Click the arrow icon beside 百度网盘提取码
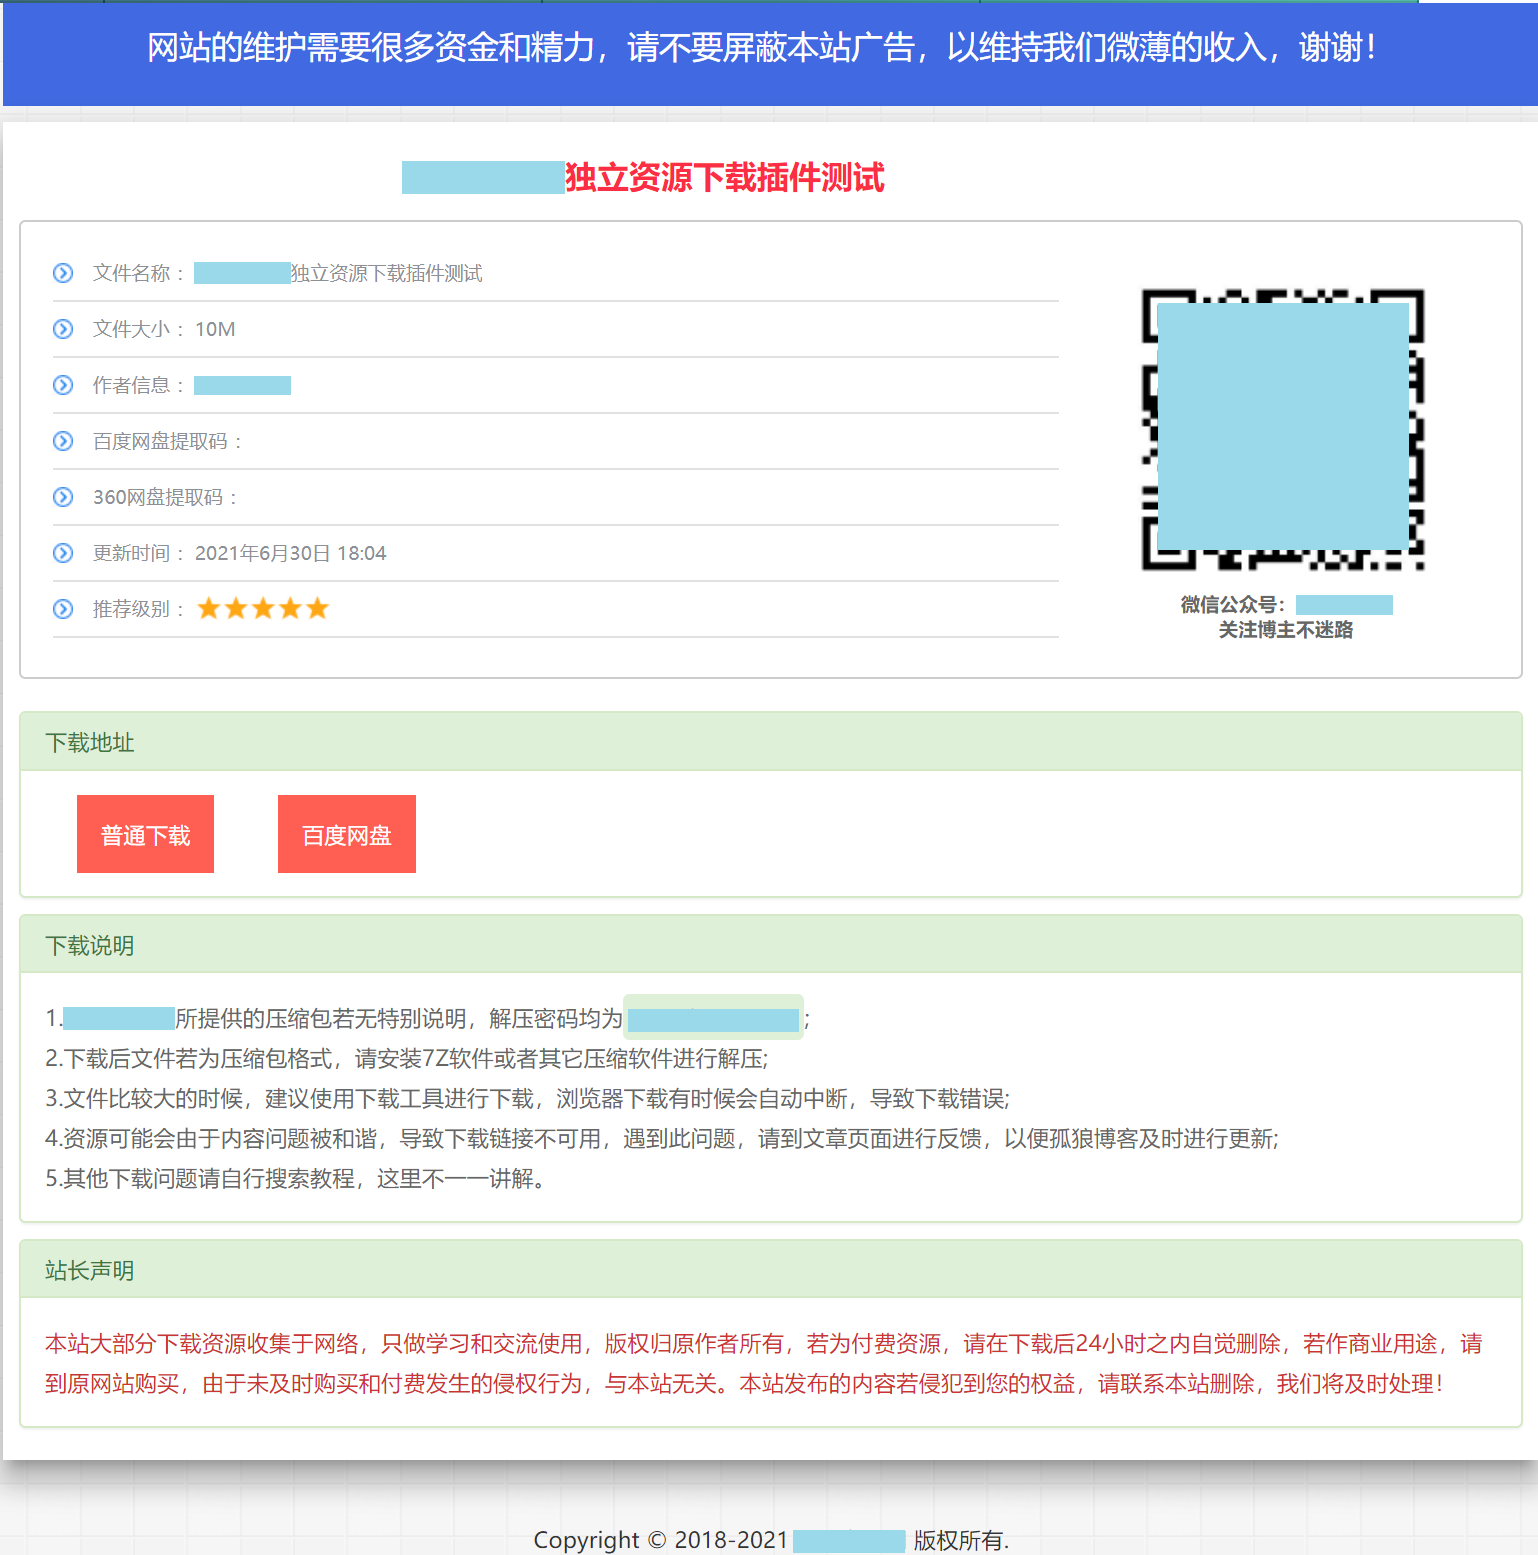Viewport: 1538px width, 1555px height. pyautogui.click(x=63, y=441)
